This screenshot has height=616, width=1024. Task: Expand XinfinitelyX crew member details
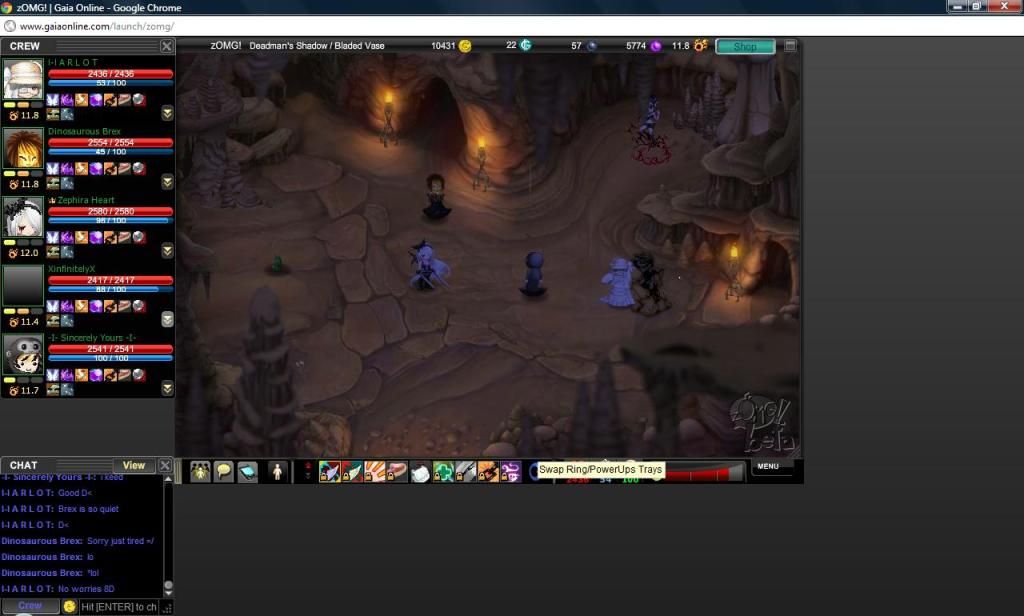[167, 319]
